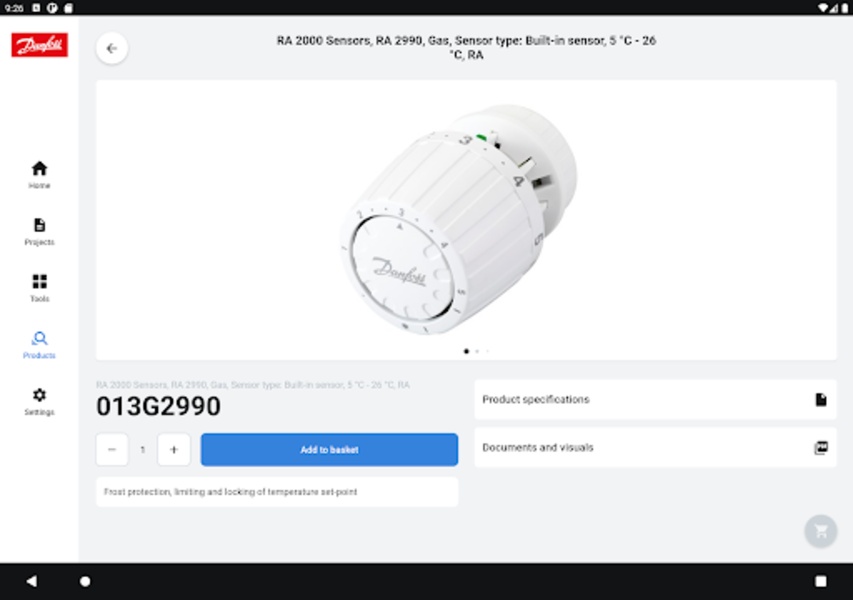Expand Documents and visuals
This screenshot has height=600, width=853.
point(655,447)
